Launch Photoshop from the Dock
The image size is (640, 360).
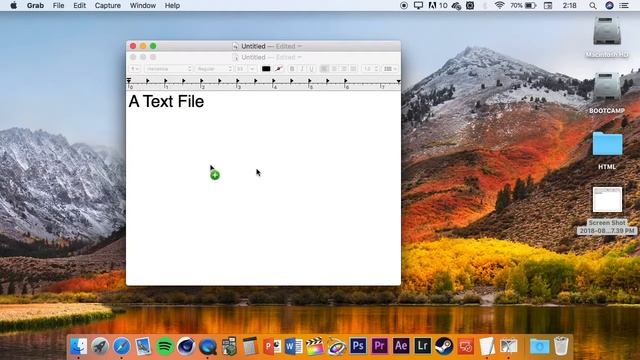pyautogui.click(x=358, y=346)
